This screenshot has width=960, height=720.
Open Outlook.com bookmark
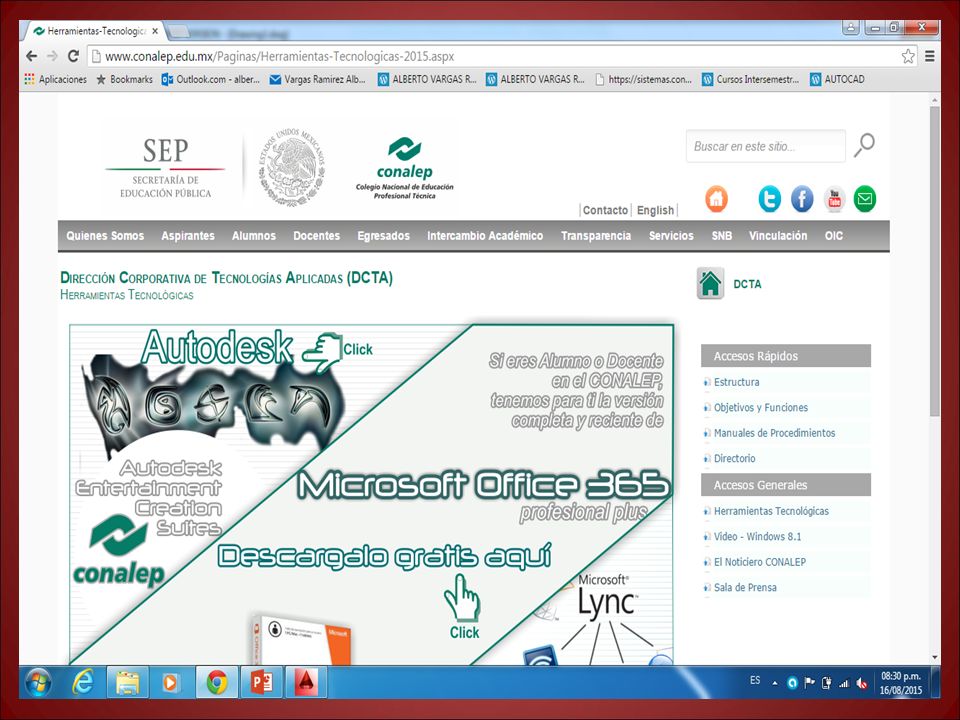point(211,79)
